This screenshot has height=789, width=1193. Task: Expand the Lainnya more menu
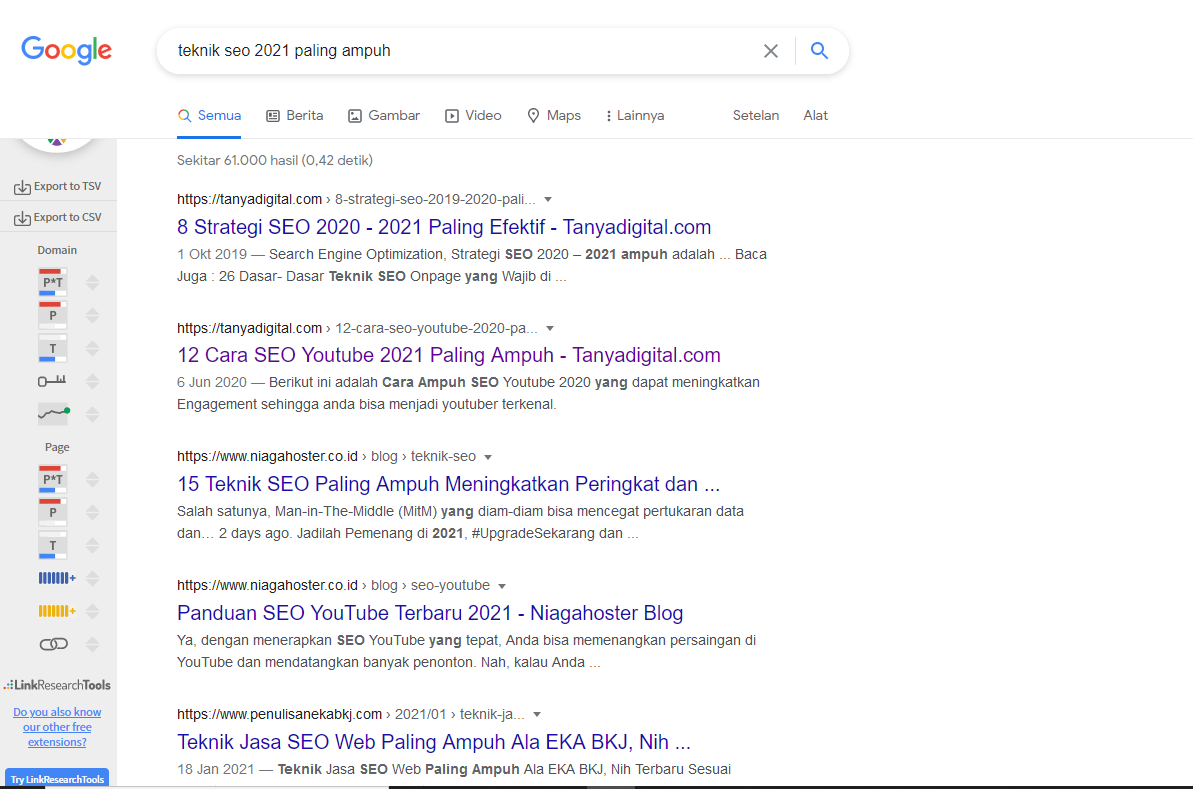point(635,116)
